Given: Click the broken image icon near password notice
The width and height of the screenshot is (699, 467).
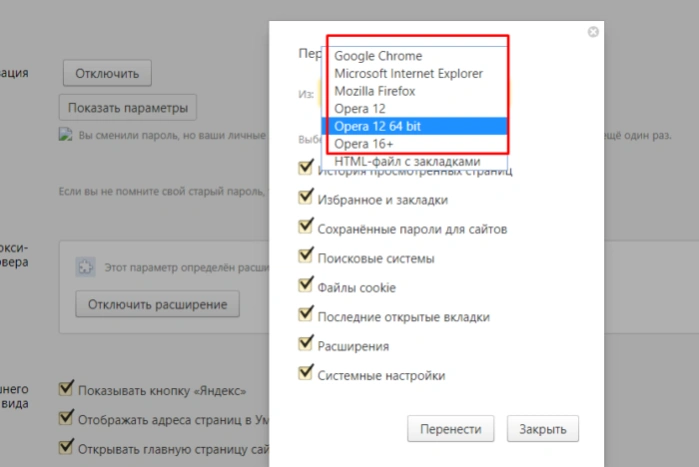Looking at the screenshot, I should (x=66, y=135).
